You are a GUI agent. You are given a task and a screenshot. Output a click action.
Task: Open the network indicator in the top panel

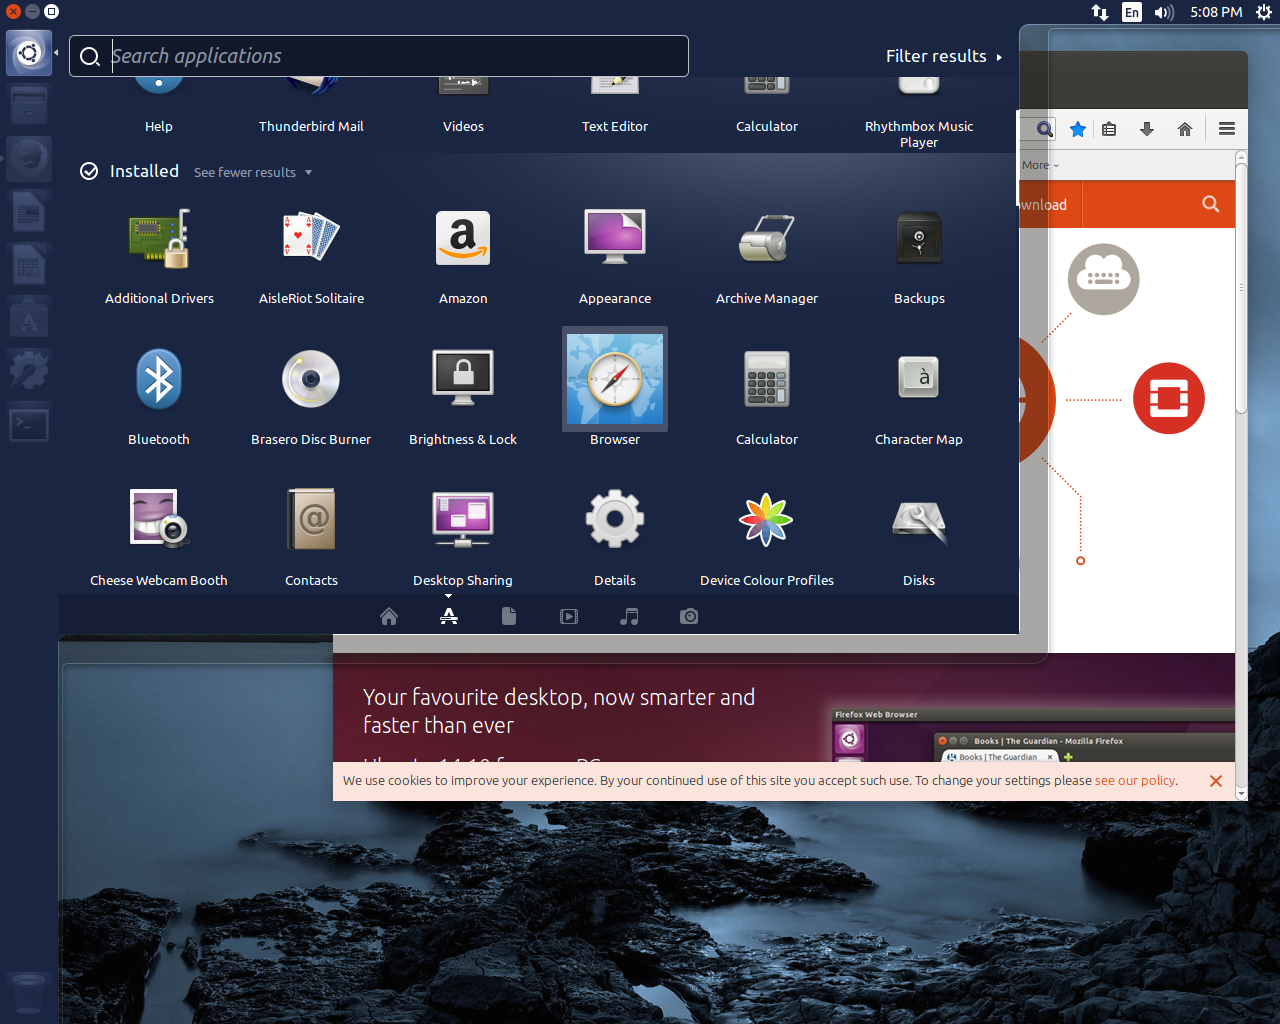(1100, 12)
